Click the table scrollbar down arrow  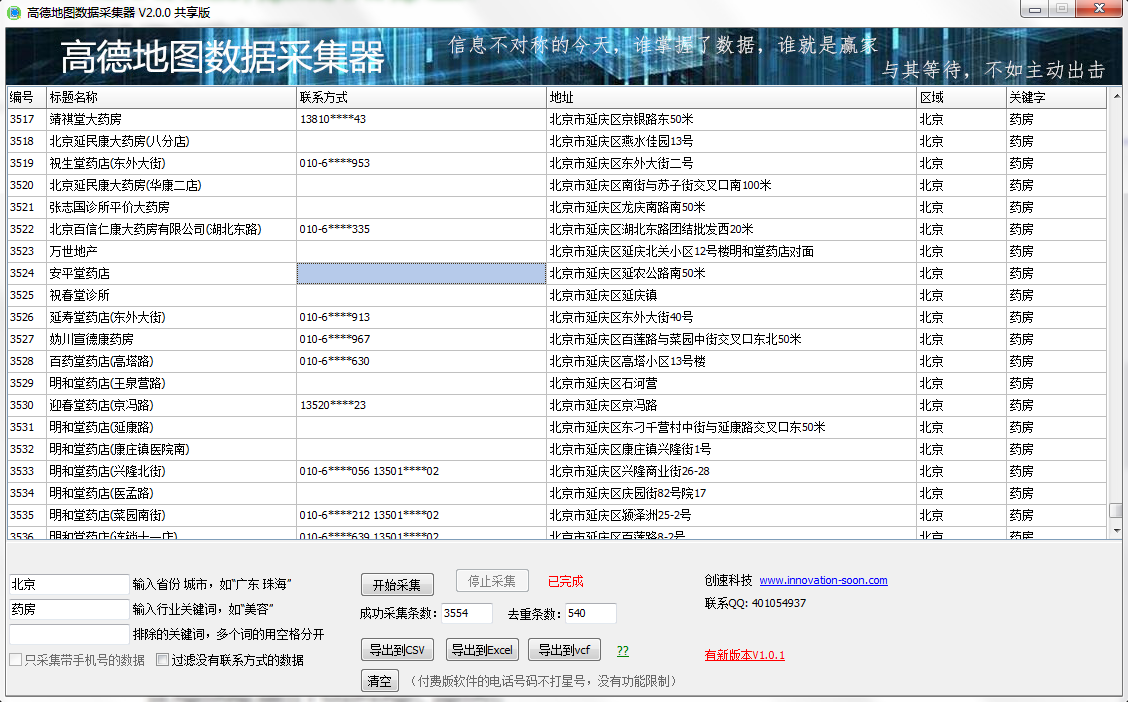[x=1116, y=531]
